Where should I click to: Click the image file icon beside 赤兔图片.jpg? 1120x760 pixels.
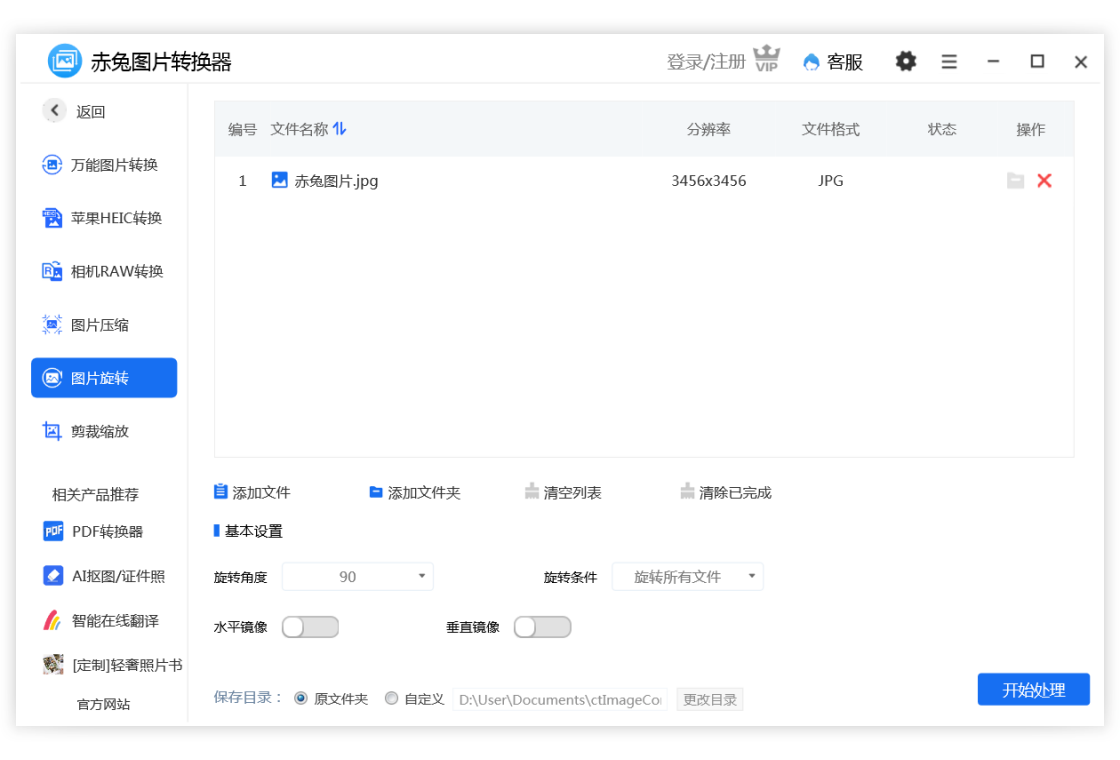point(279,180)
